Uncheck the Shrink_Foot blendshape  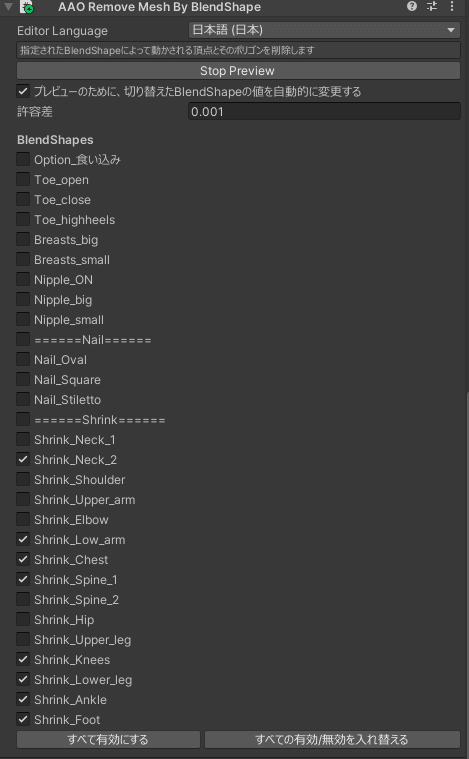pos(23,719)
